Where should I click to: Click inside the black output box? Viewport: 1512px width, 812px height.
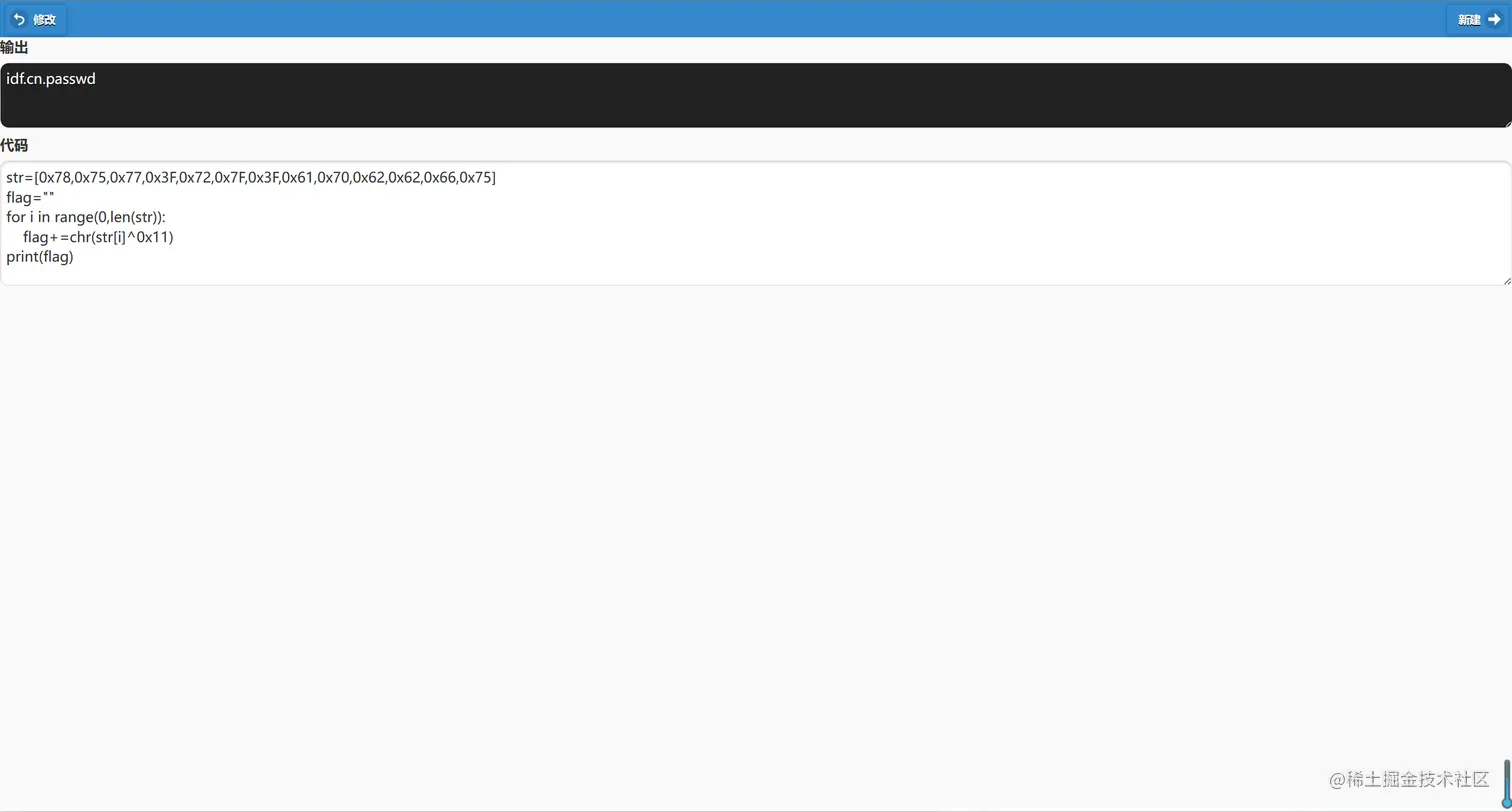coord(756,95)
